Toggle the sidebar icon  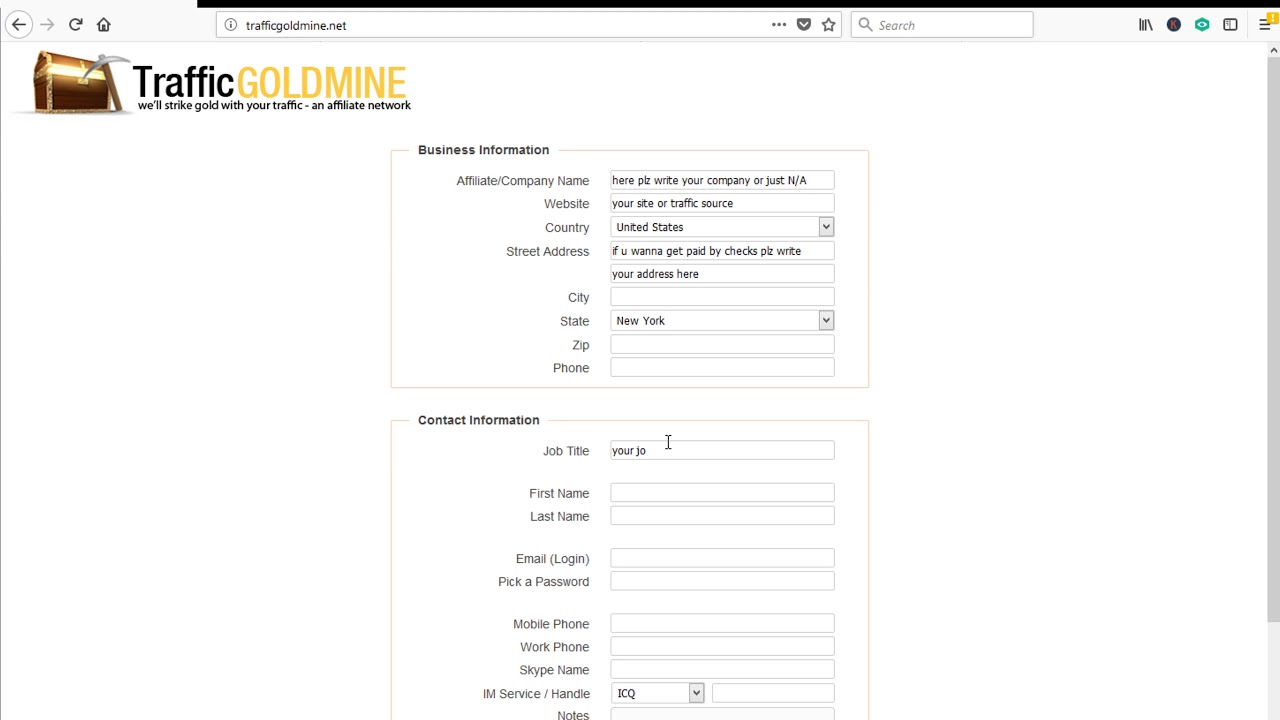(x=1230, y=25)
